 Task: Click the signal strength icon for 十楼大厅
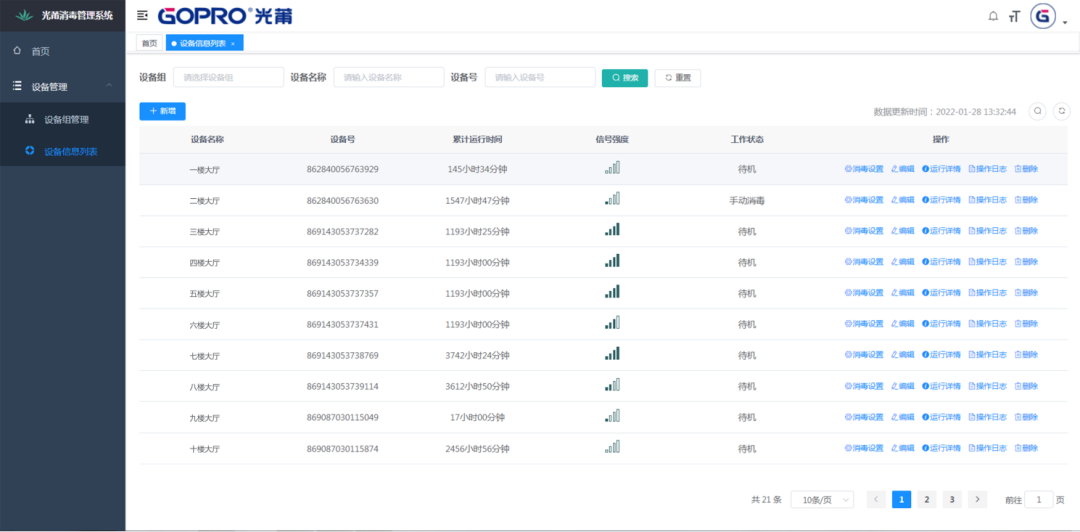(x=612, y=447)
